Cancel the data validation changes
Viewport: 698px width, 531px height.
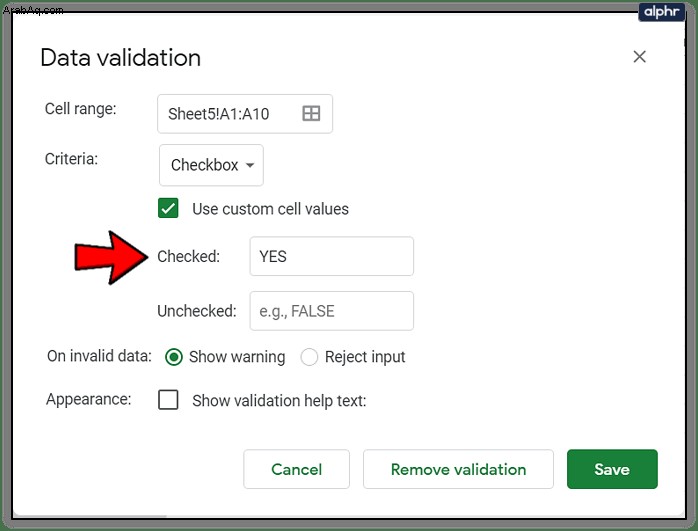coord(296,469)
